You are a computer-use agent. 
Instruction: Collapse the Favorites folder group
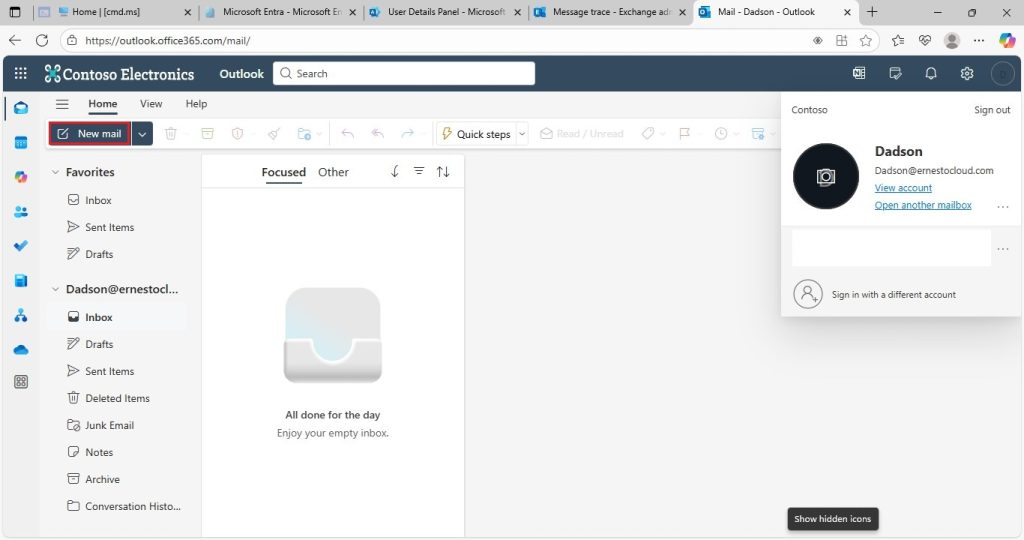[56, 172]
